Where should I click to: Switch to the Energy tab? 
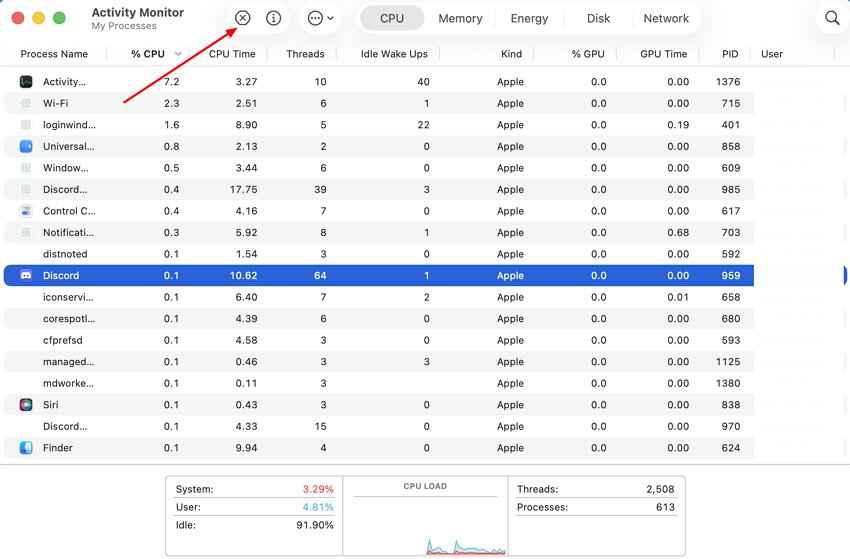point(529,18)
